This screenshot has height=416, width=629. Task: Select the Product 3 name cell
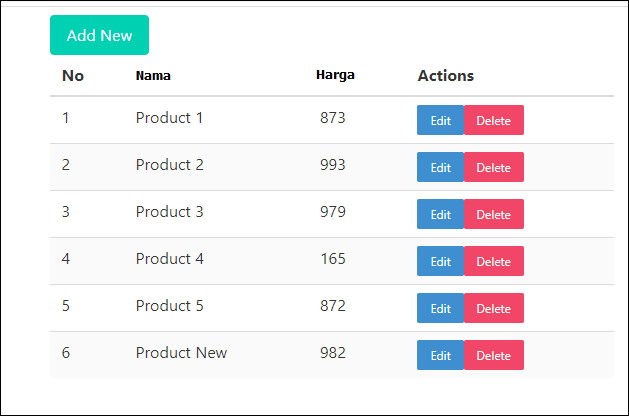click(170, 212)
